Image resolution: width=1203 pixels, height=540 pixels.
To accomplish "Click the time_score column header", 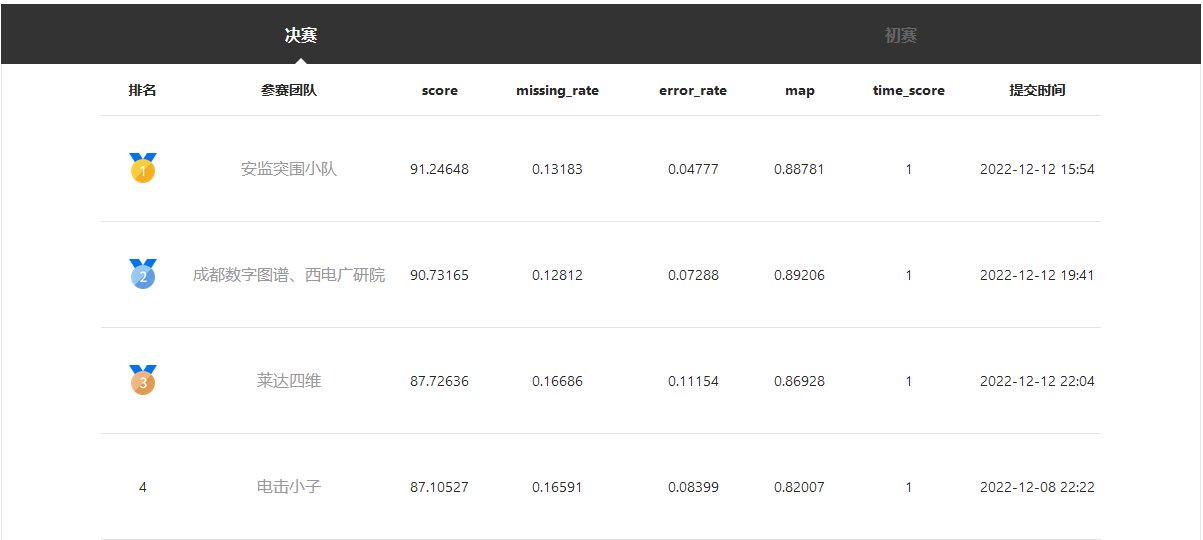I will [909, 91].
